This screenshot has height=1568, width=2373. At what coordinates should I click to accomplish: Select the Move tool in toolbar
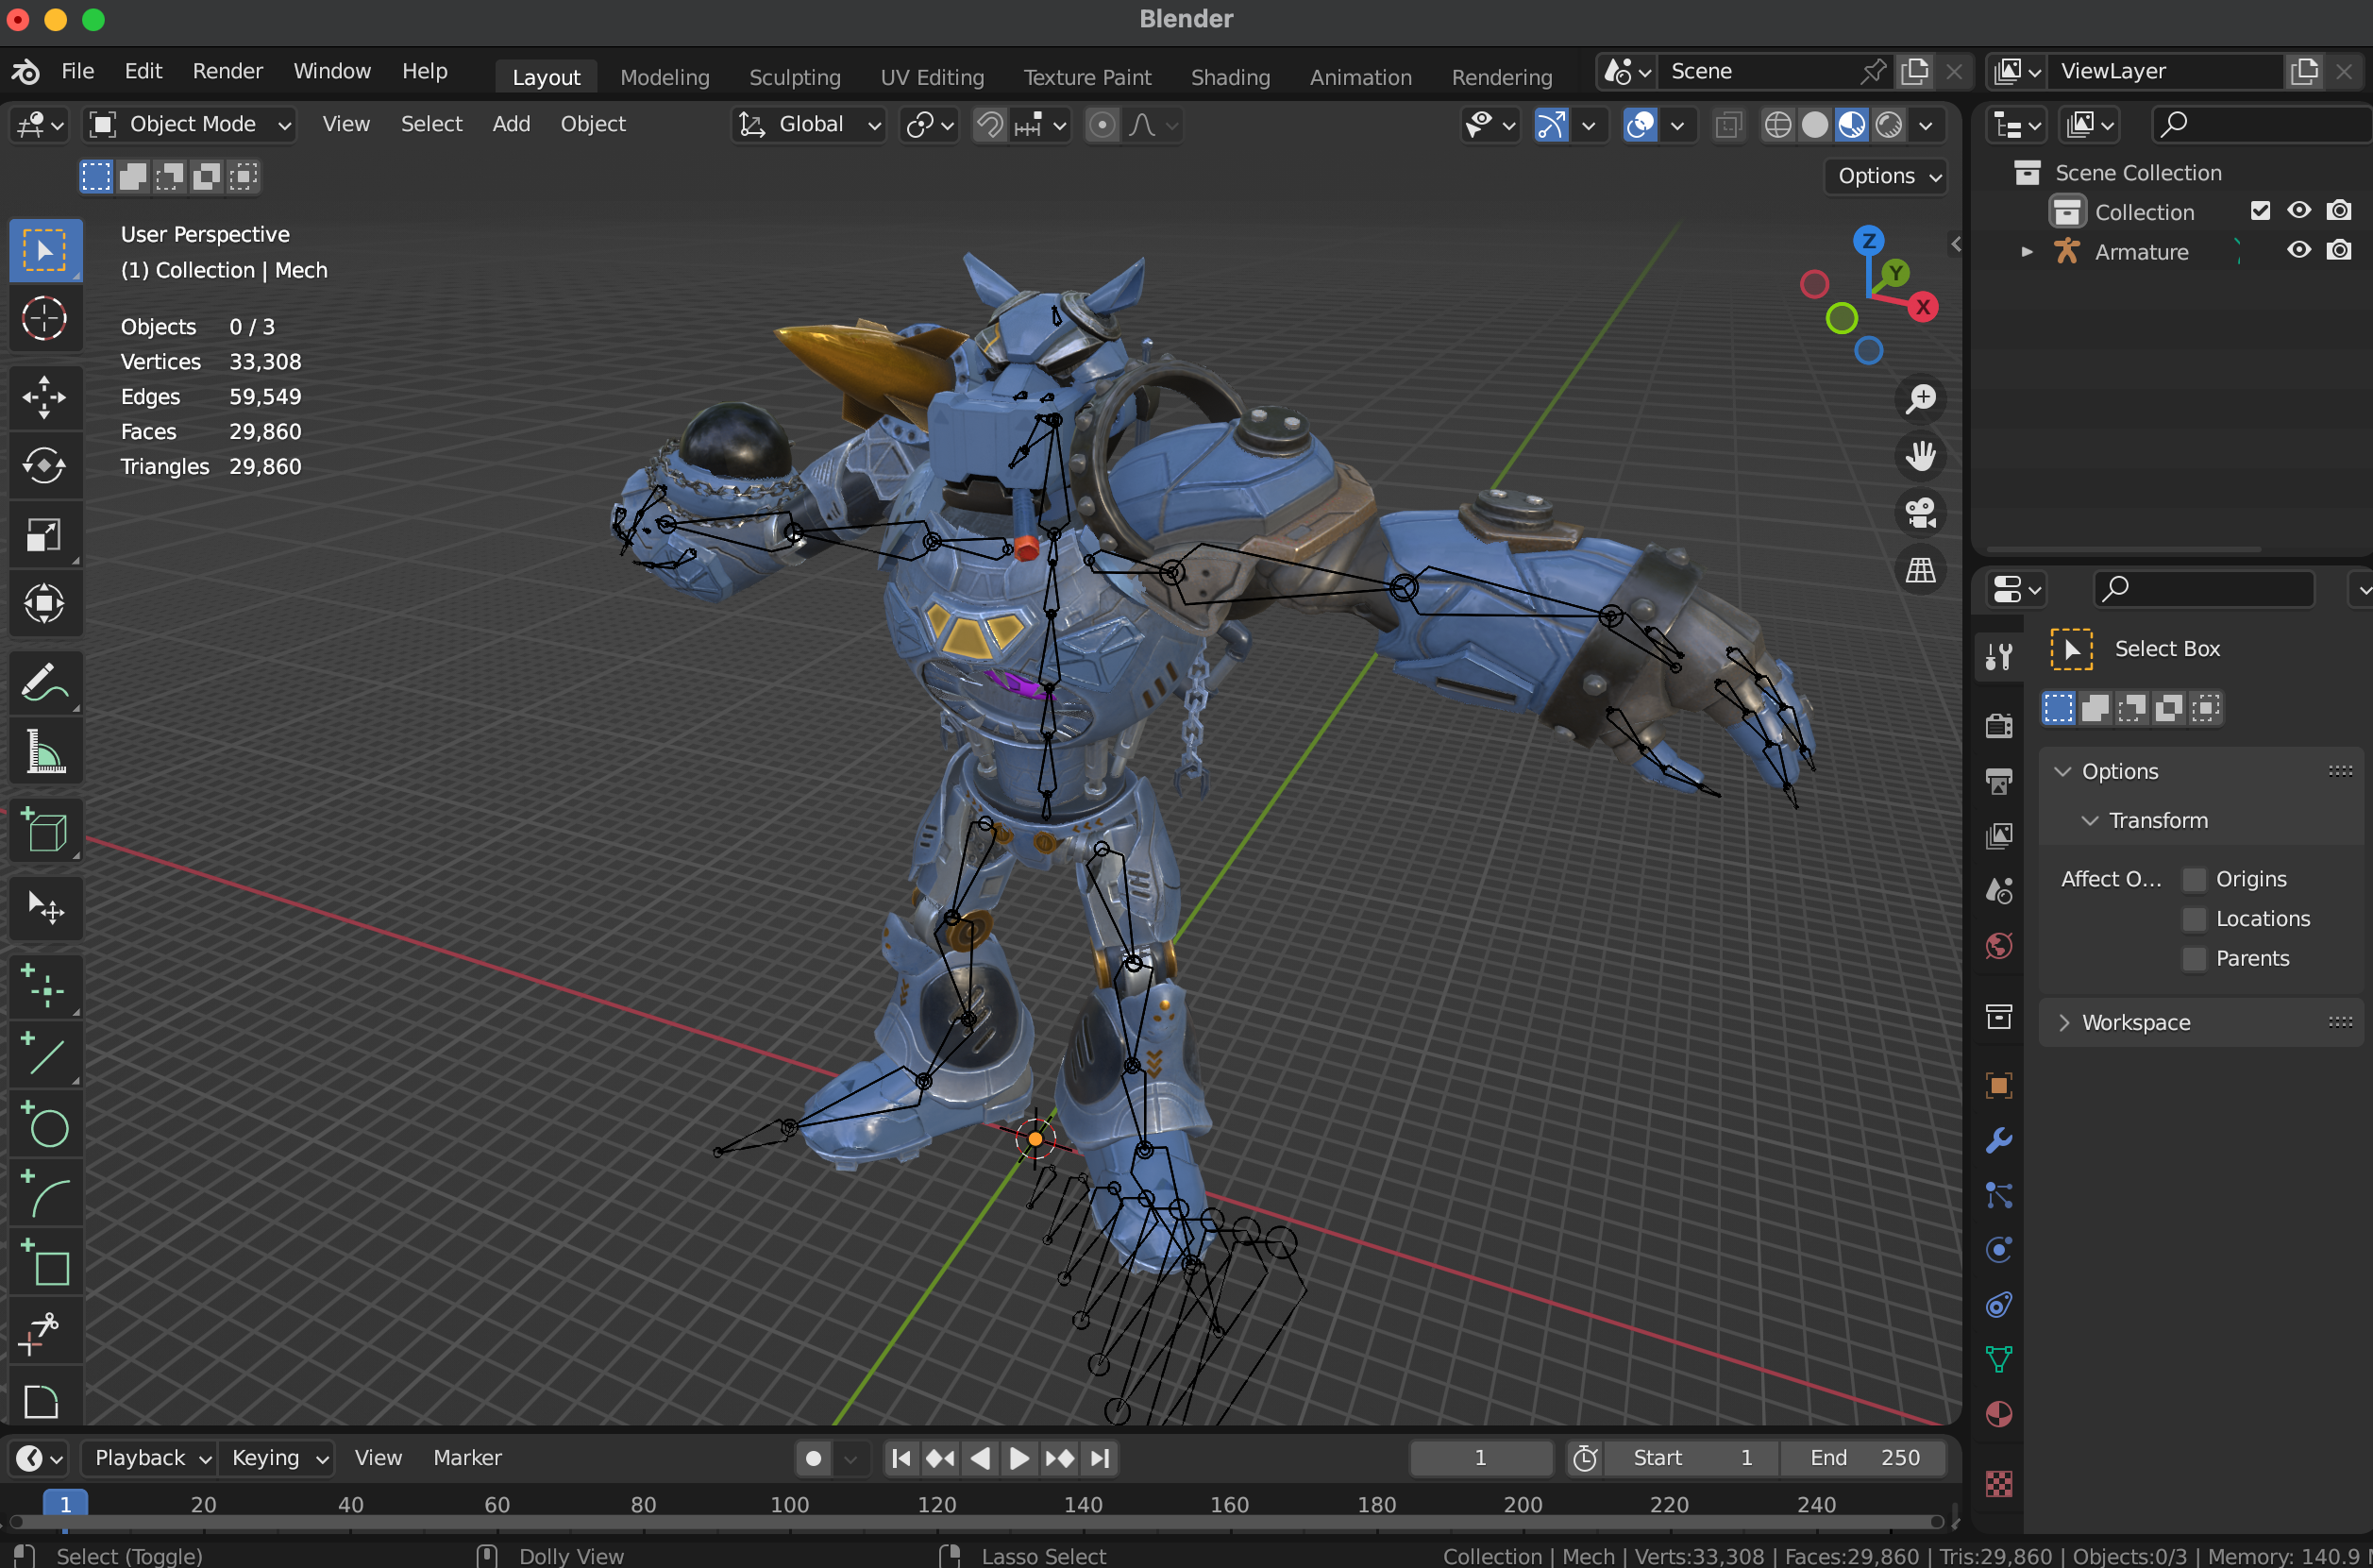tap(44, 397)
